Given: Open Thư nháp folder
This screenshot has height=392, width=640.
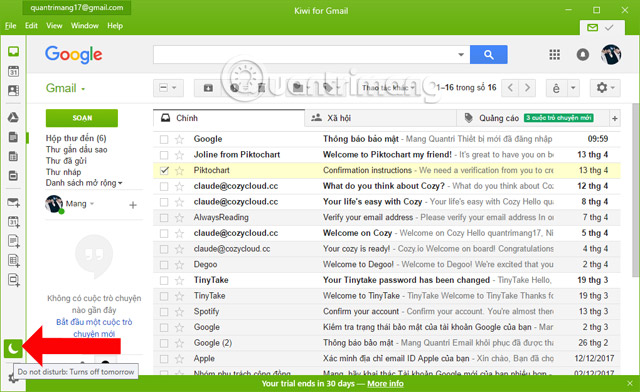Looking at the screenshot, I should point(63,172).
